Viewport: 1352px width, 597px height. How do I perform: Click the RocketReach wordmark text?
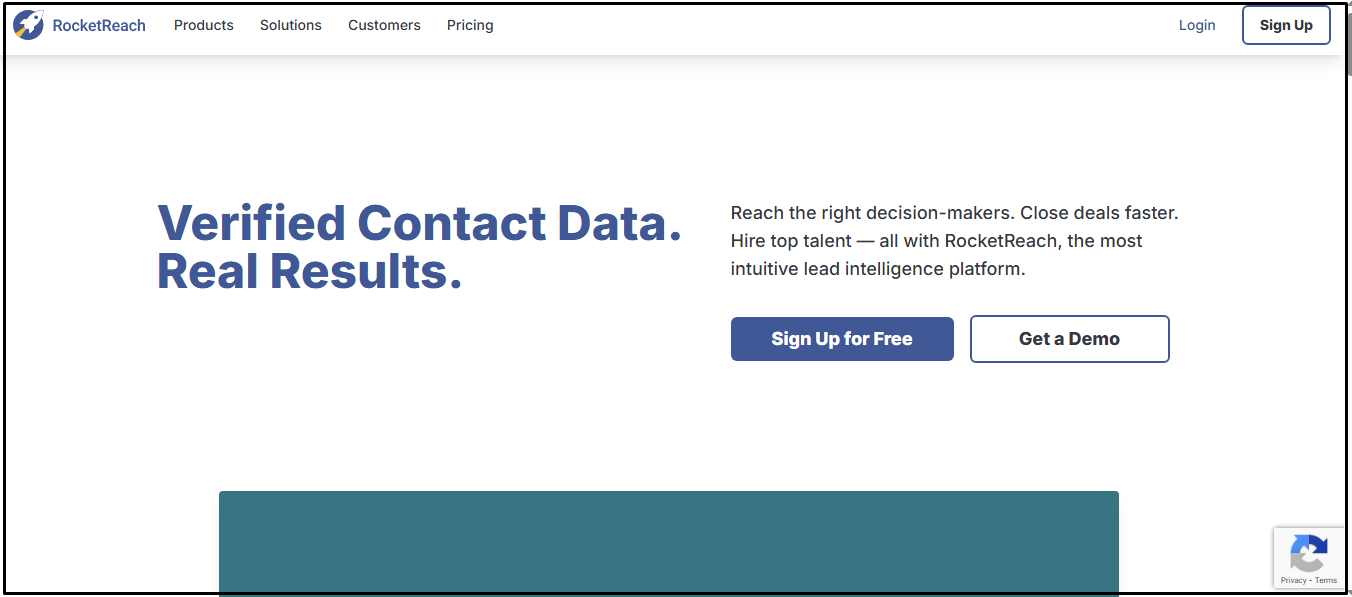(99, 26)
